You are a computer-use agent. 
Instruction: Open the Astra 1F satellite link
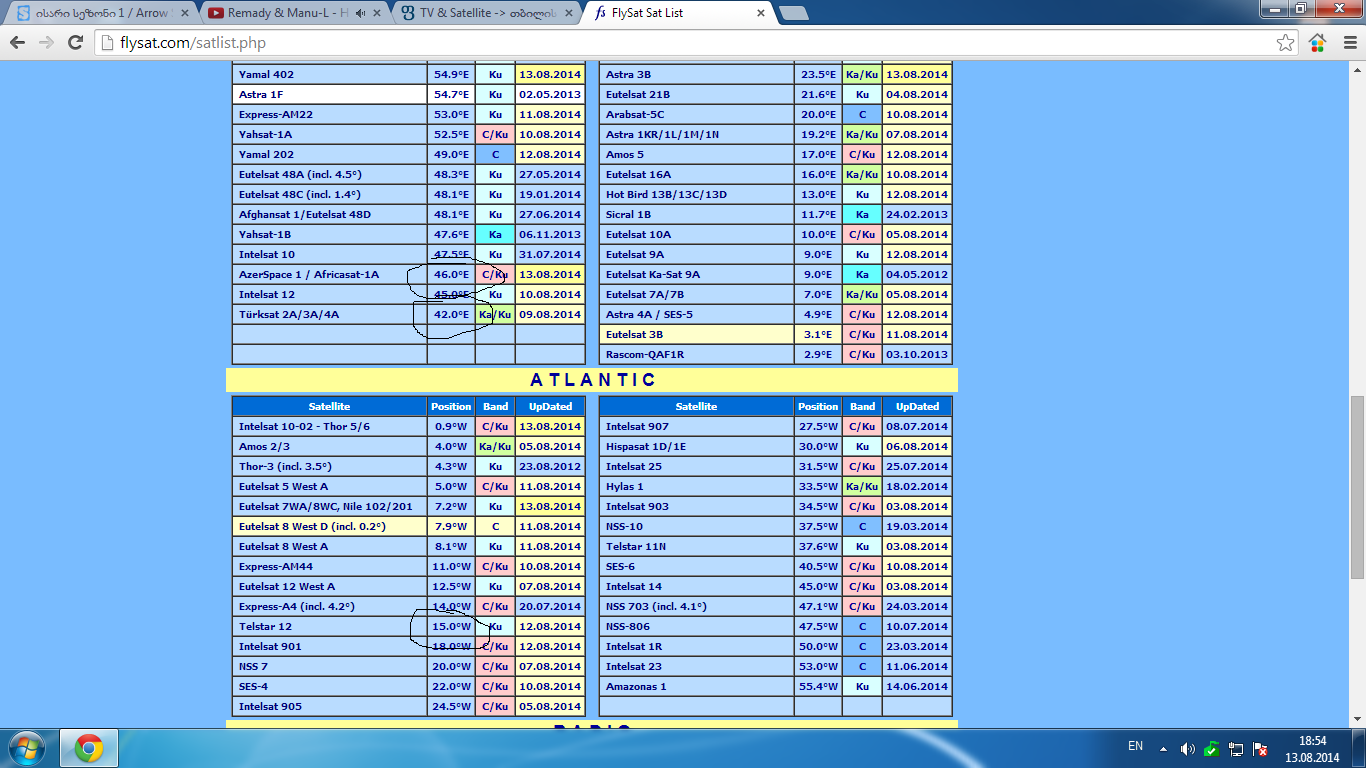coord(261,94)
